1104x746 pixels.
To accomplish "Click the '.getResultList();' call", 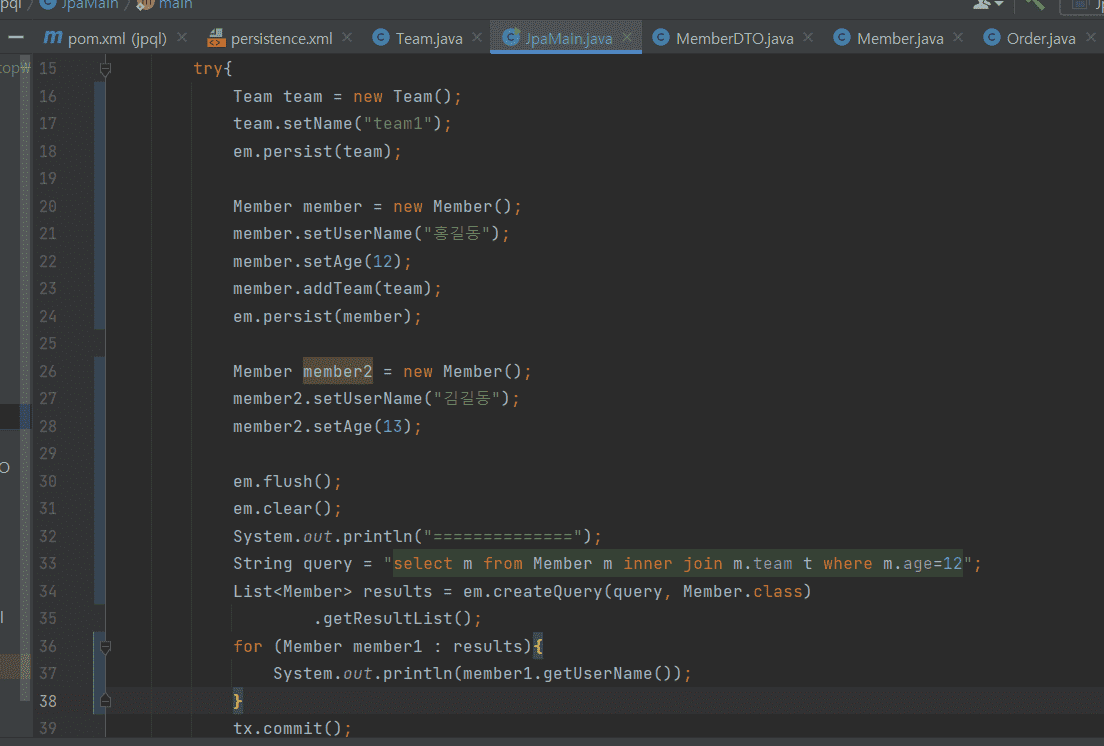I will pyautogui.click(x=398, y=619).
